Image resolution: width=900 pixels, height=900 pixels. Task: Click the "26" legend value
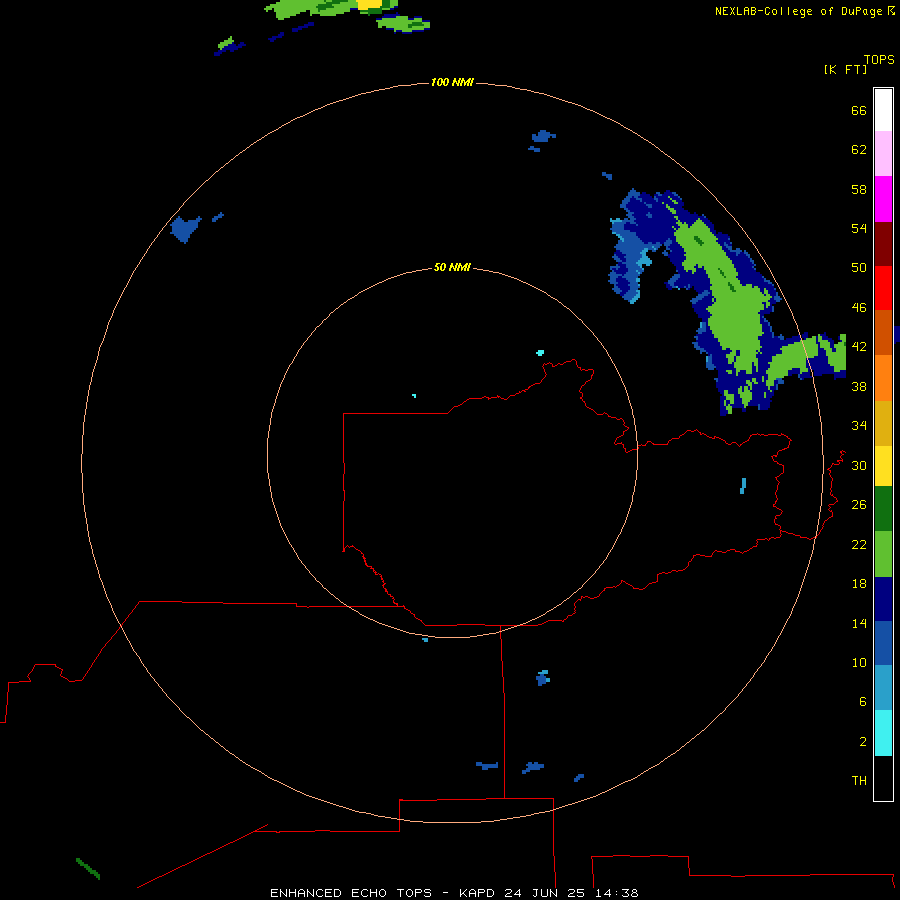click(x=859, y=505)
